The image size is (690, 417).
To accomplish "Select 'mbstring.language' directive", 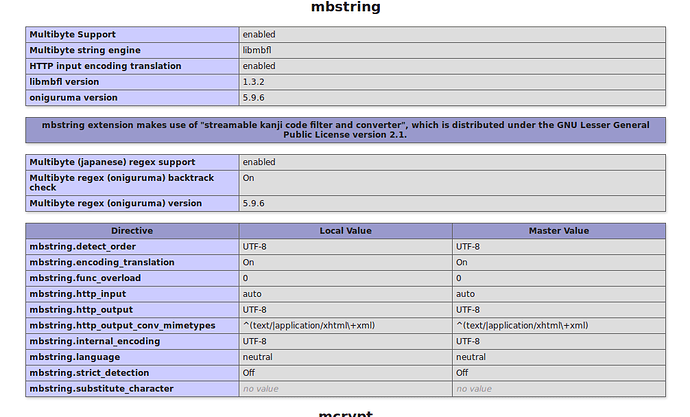I will (x=132, y=357).
